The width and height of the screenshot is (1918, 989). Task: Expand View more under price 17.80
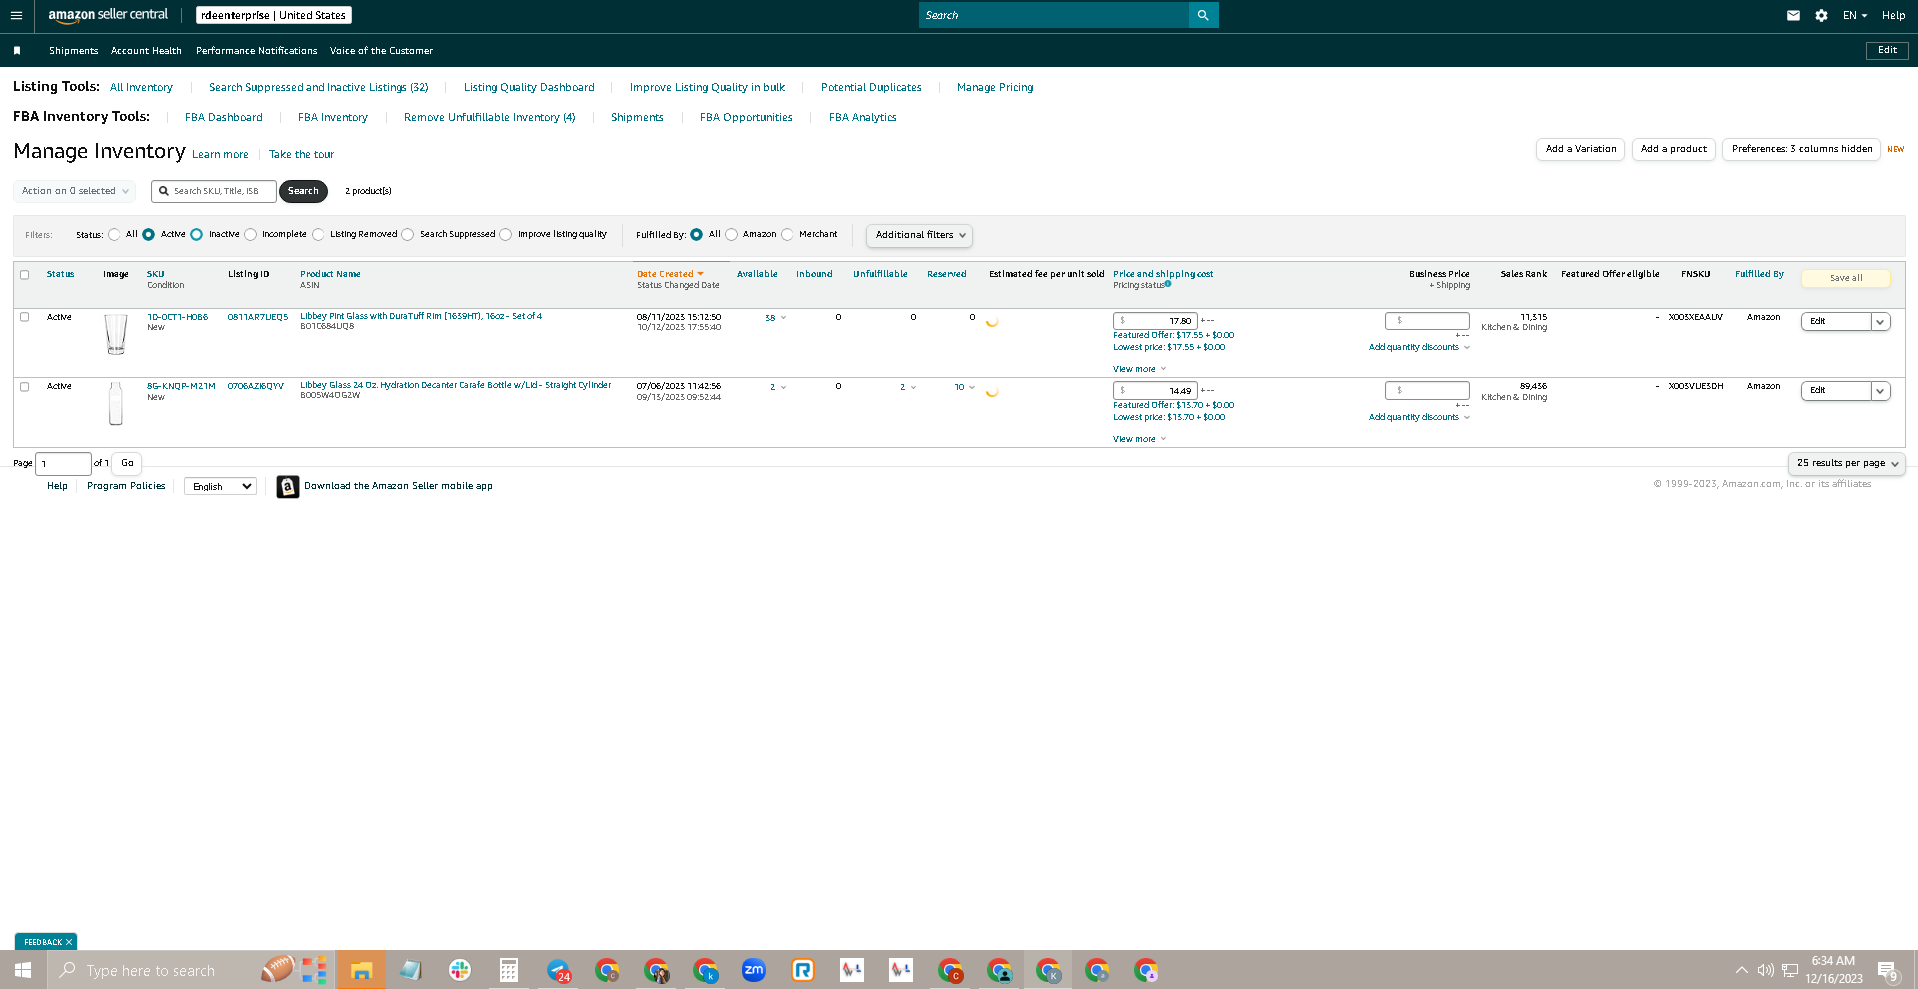coord(1139,369)
